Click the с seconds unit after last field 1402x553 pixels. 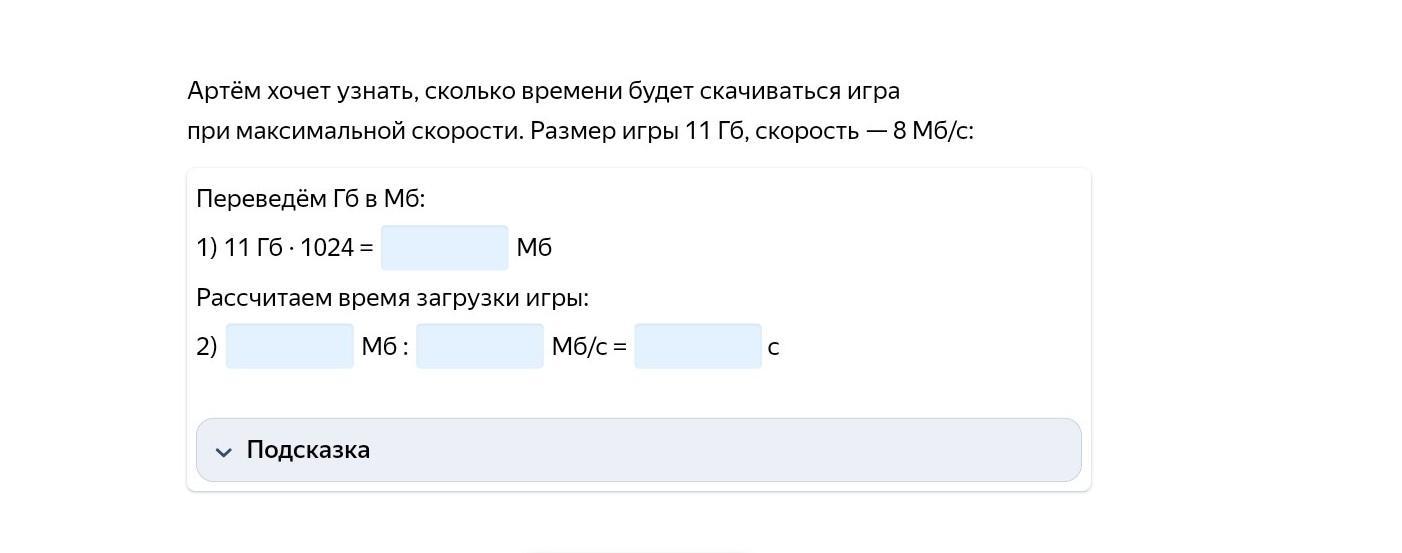(773, 348)
